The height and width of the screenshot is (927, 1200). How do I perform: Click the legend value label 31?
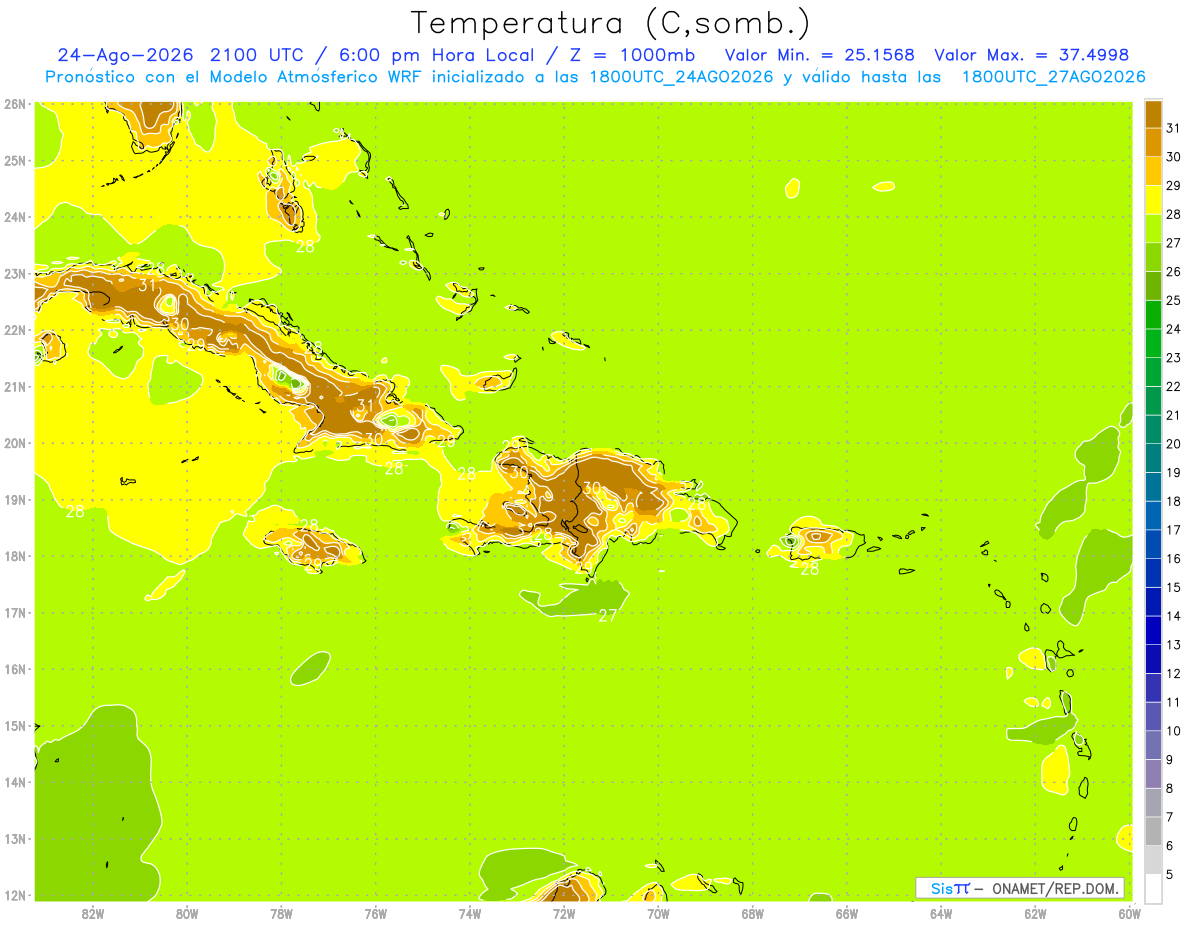point(1173,128)
